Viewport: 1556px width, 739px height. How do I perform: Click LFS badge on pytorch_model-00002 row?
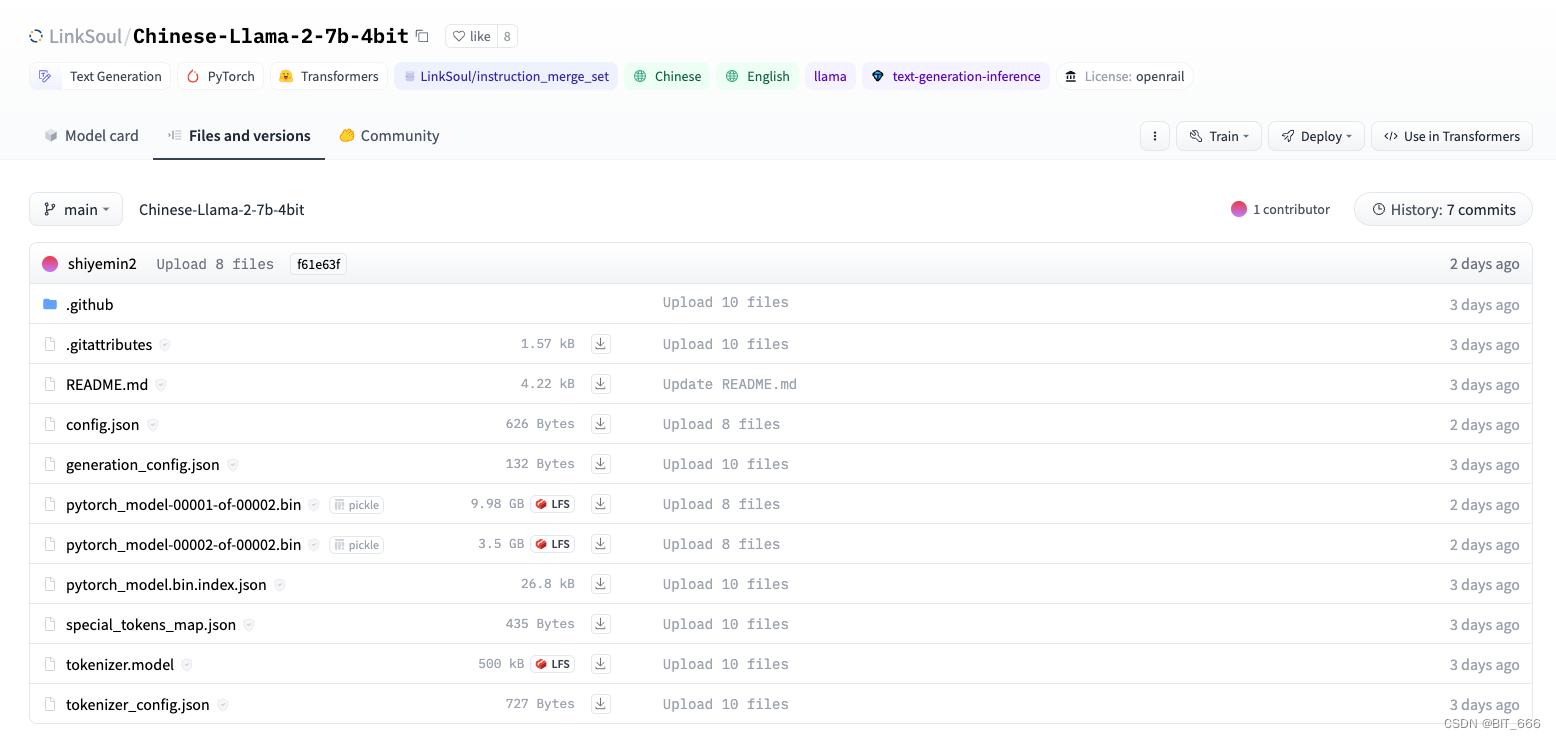[x=553, y=544]
